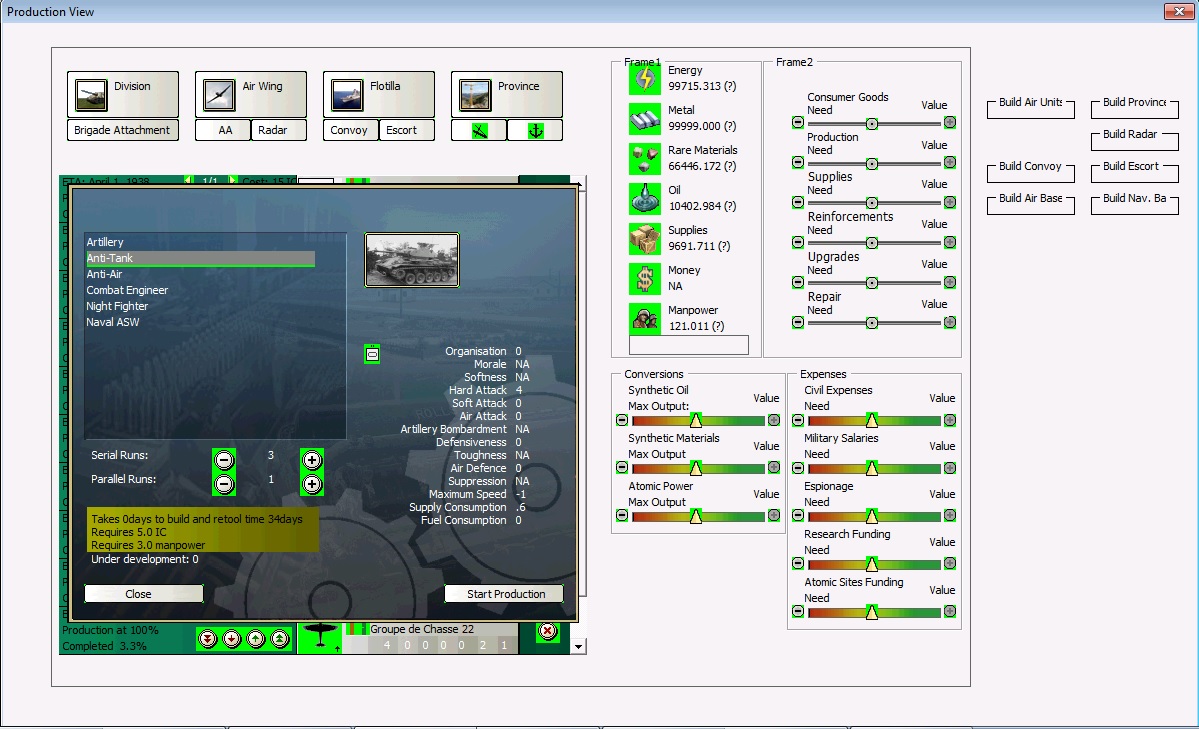
Task: Decrease Consumer Goods slider with minus button
Action: pos(798,123)
